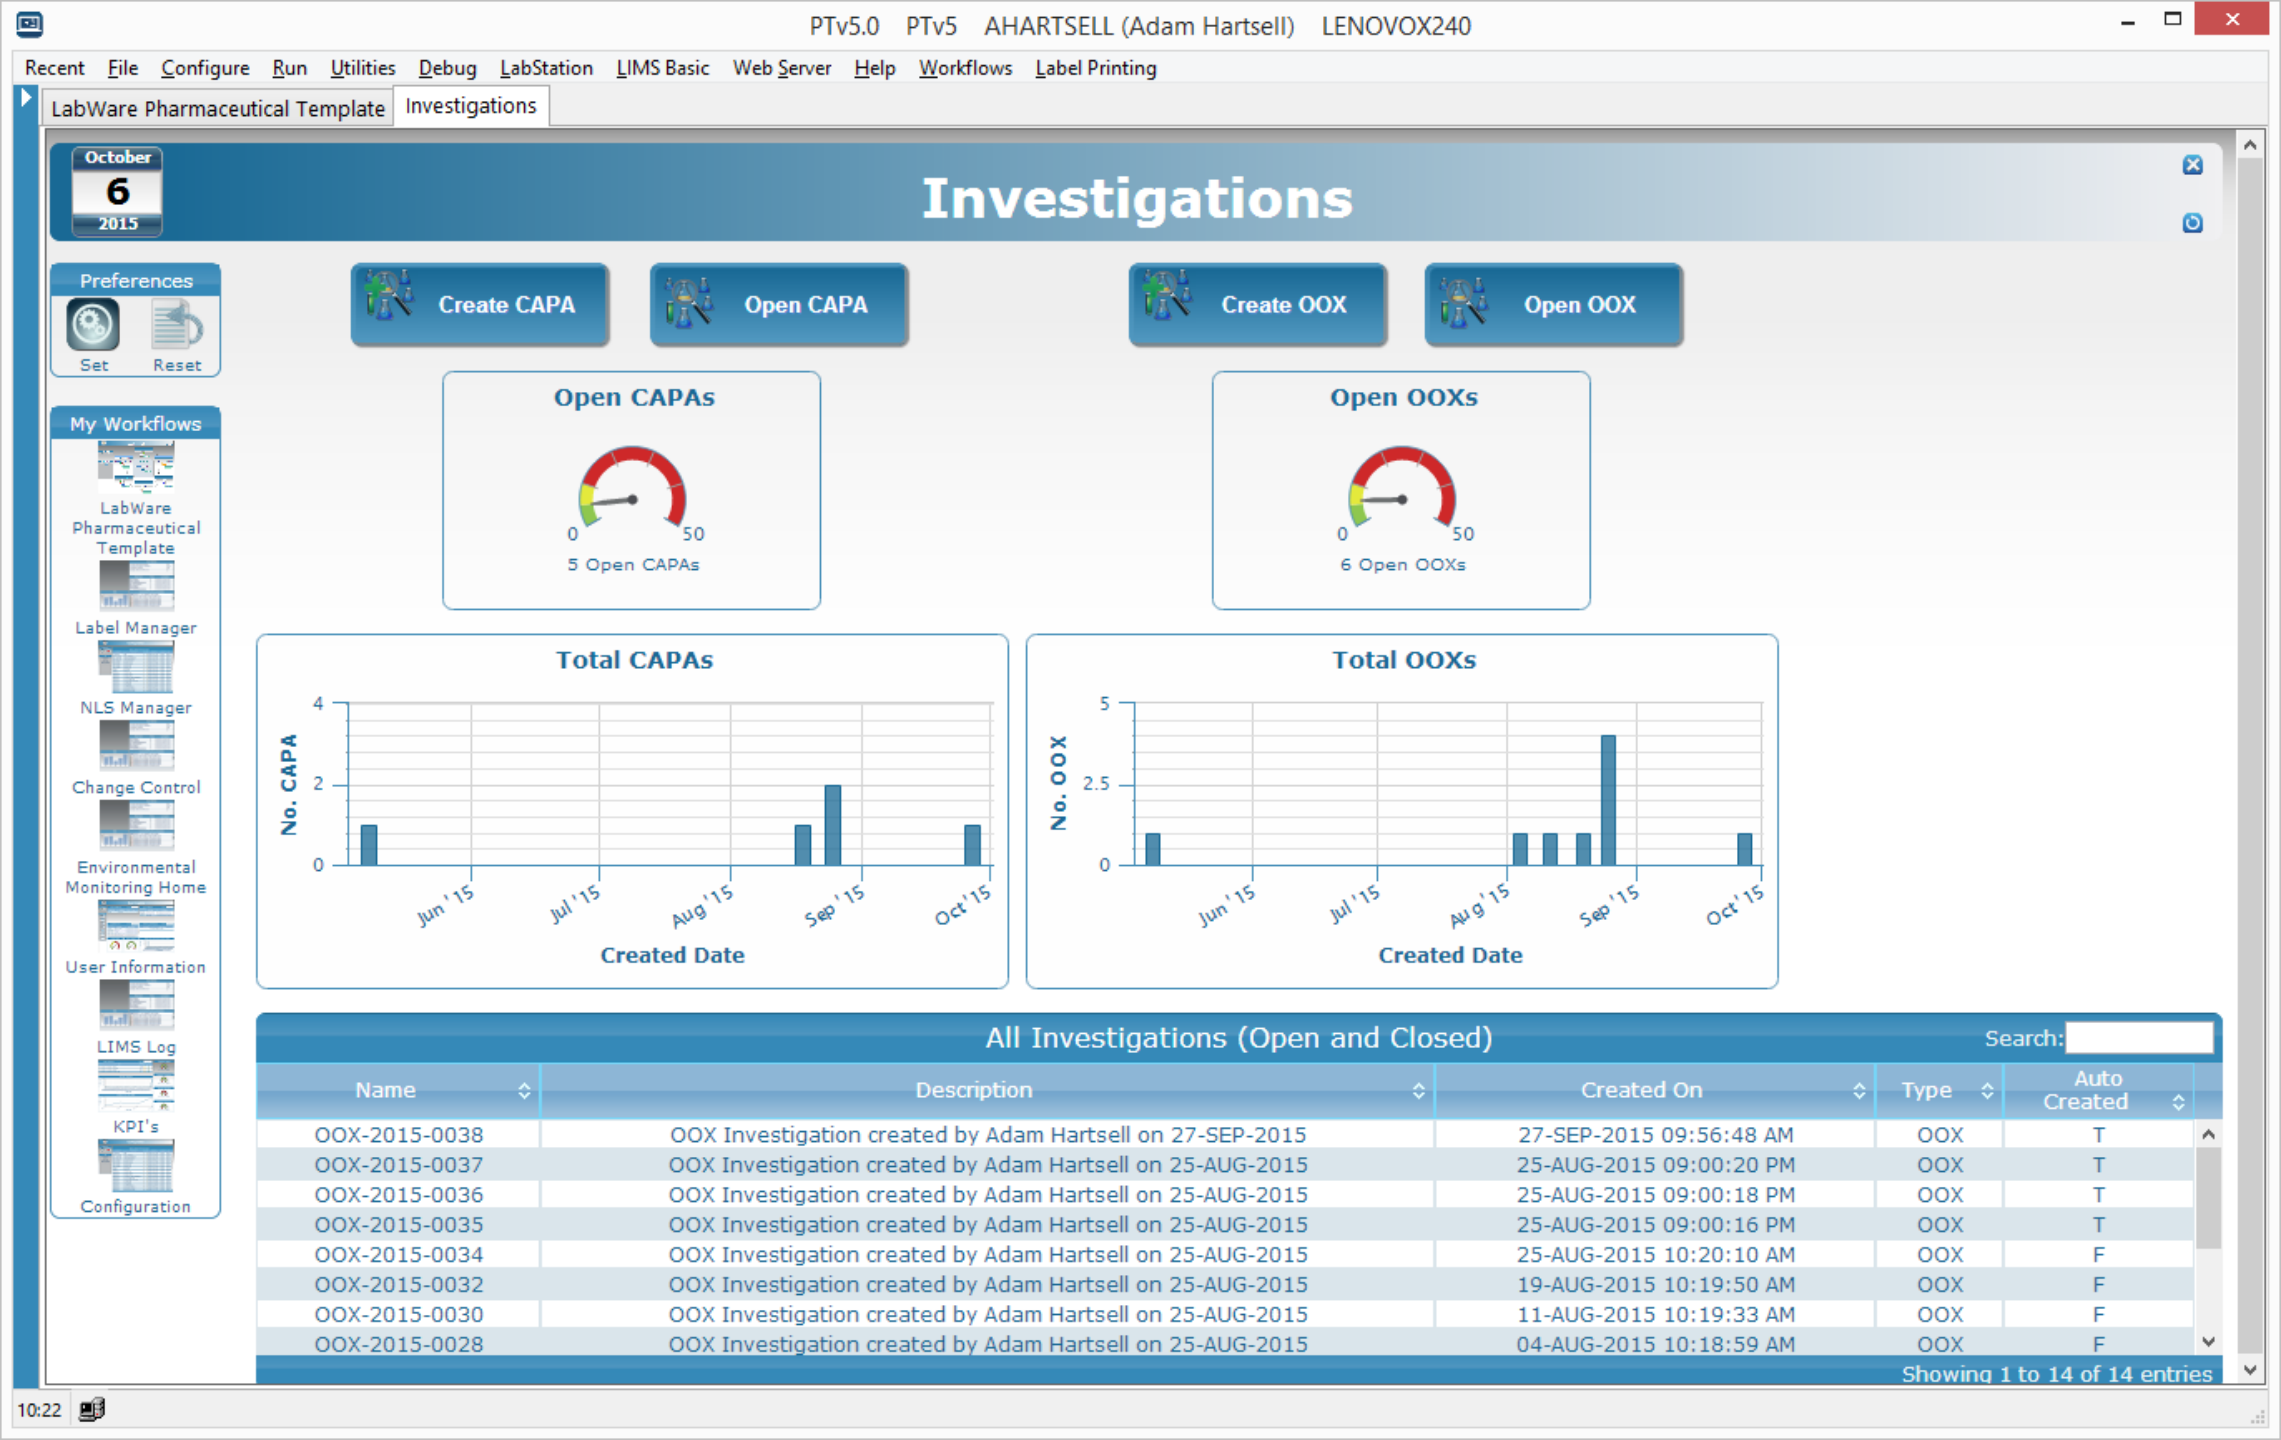Image resolution: width=2281 pixels, height=1440 pixels.
Task: Open the Change Control workflow icon
Action: tap(136, 746)
